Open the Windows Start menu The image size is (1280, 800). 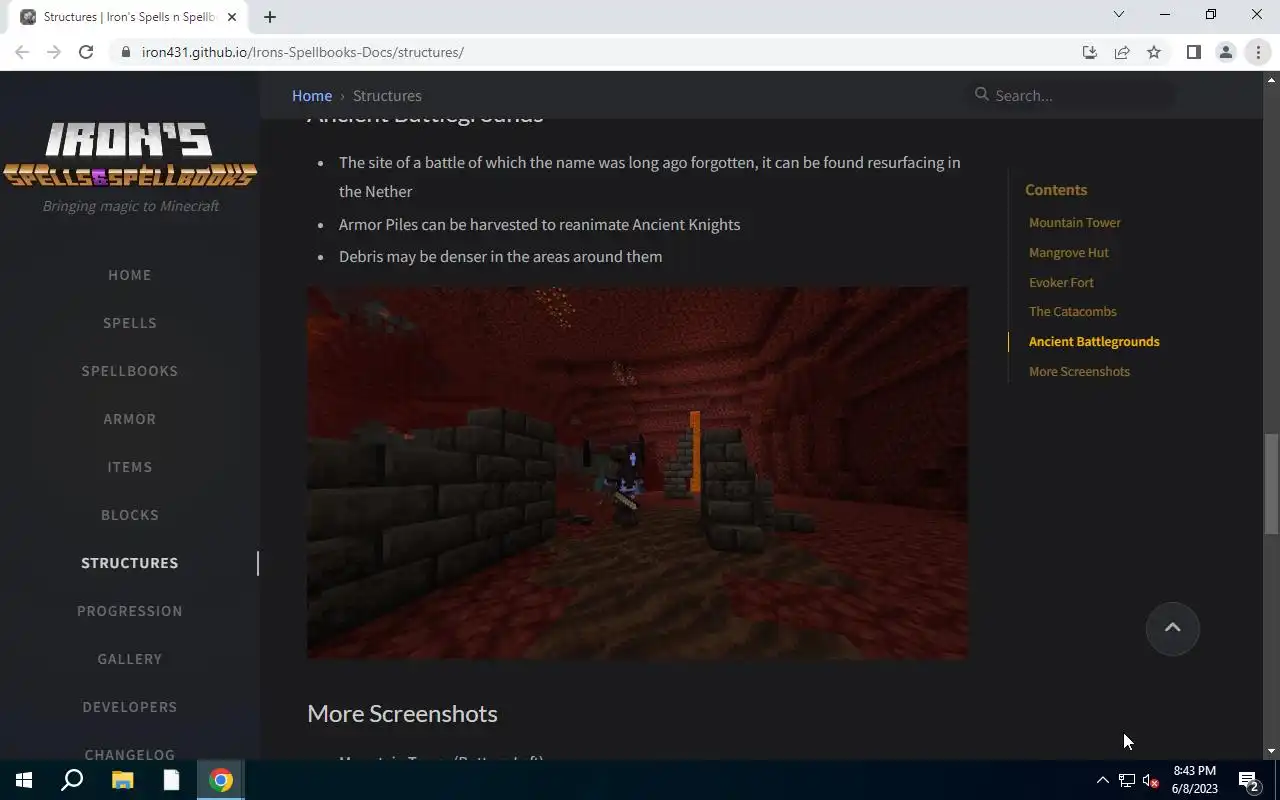coord(24,780)
